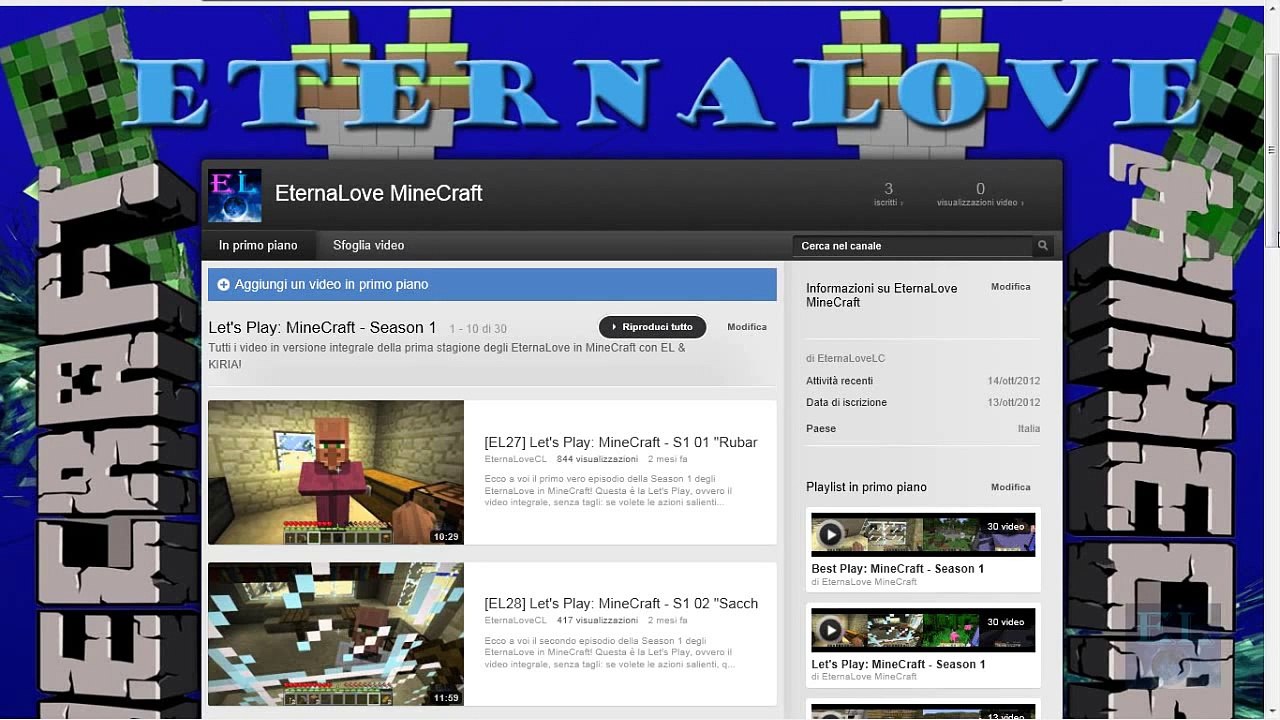The height and width of the screenshot is (720, 1280).
Task: Open thumbnail of EL28 video
Action: click(336, 634)
